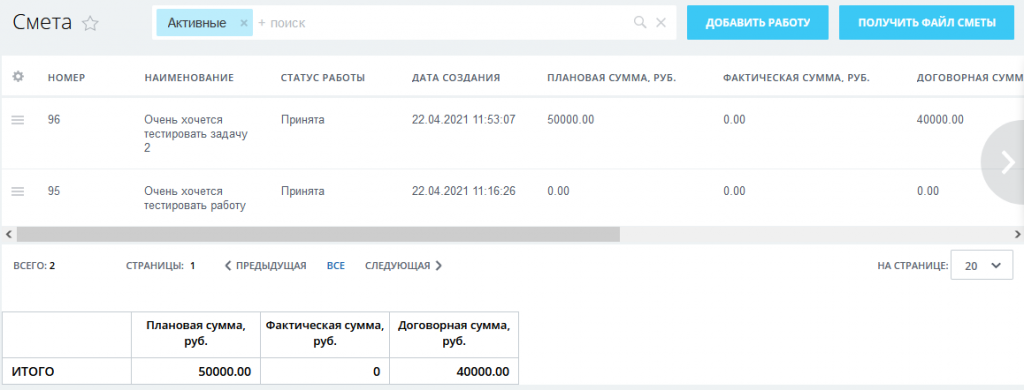Click the search magnifier icon
Image resolution: width=1024 pixels, height=390 pixels.
tap(640, 23)
